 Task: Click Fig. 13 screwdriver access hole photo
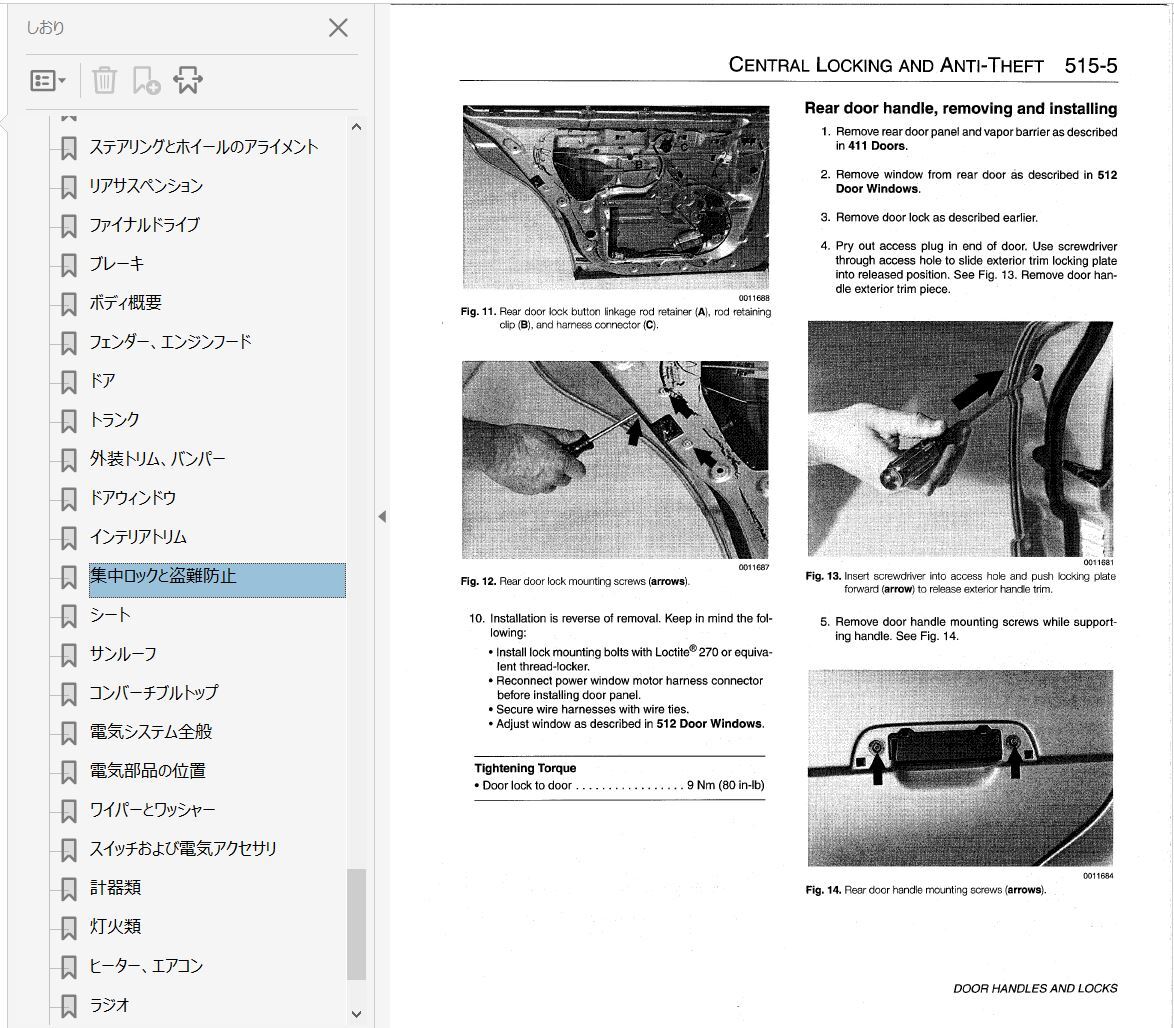(960, 439)
